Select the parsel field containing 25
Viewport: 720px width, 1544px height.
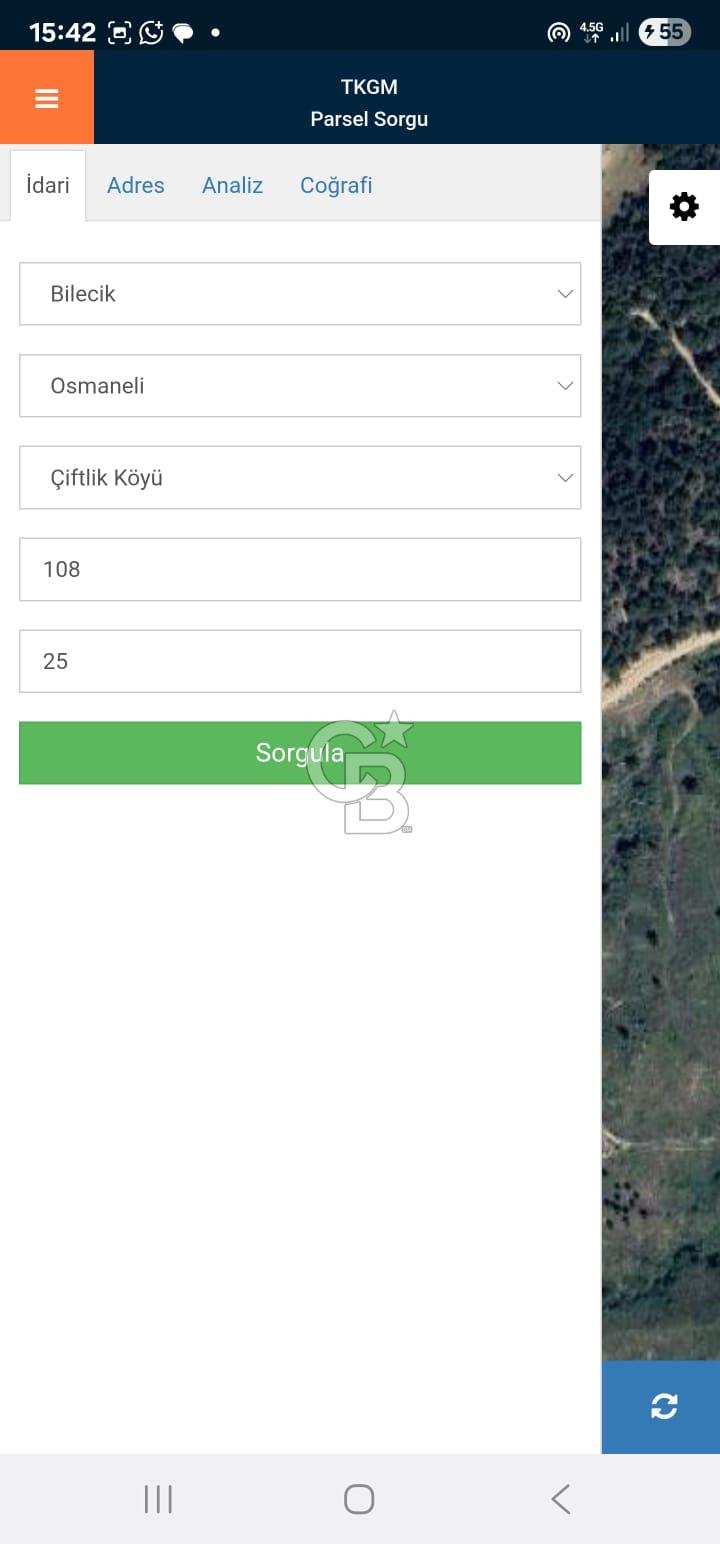(x=300, y=661)
